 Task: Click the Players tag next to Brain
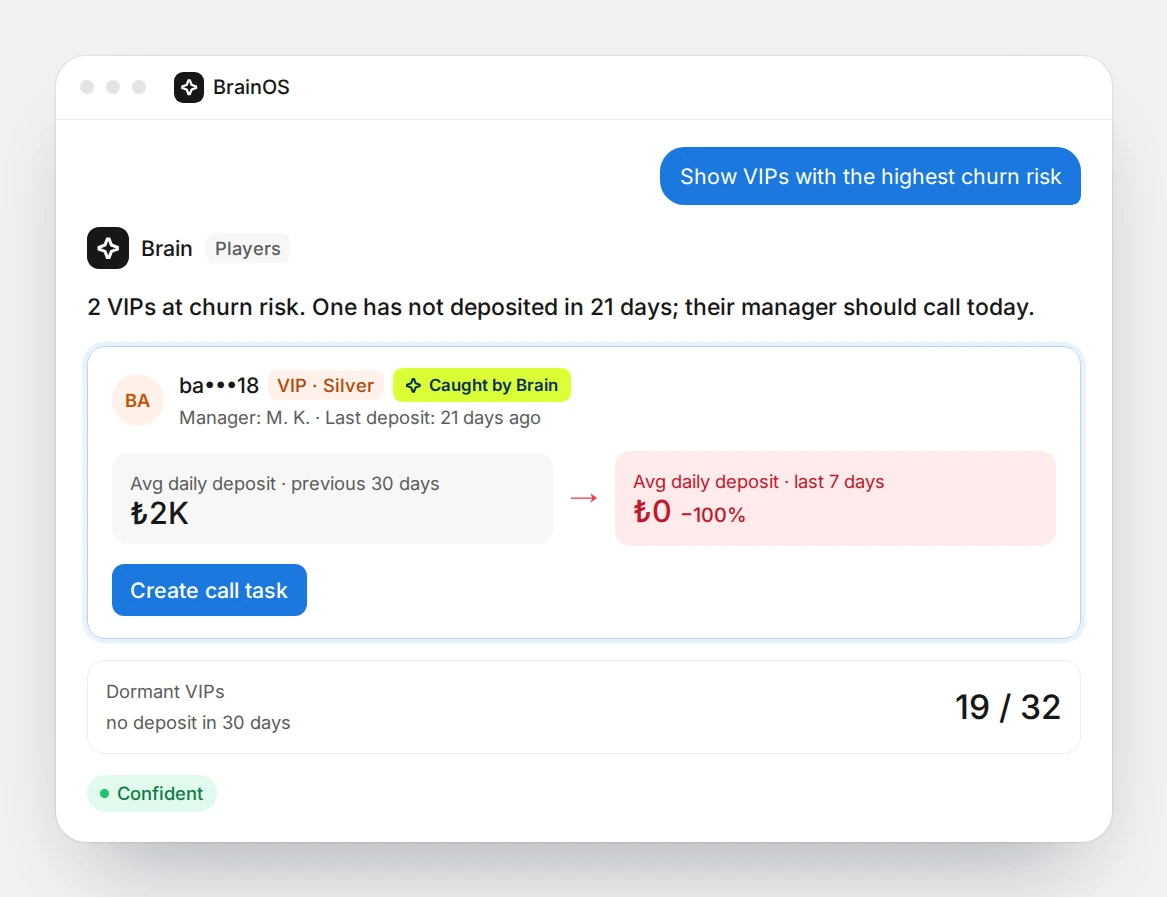[248, 249]
